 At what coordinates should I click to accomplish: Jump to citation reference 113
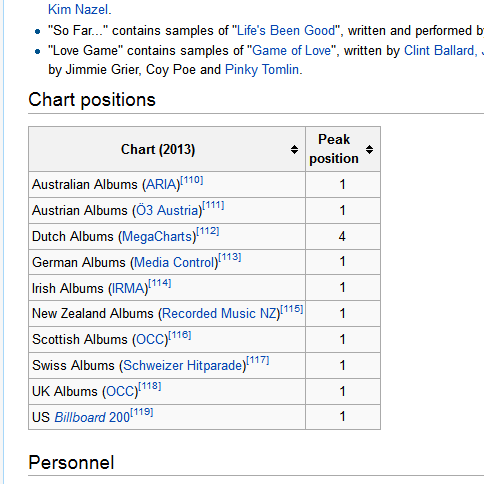(230, 257)
